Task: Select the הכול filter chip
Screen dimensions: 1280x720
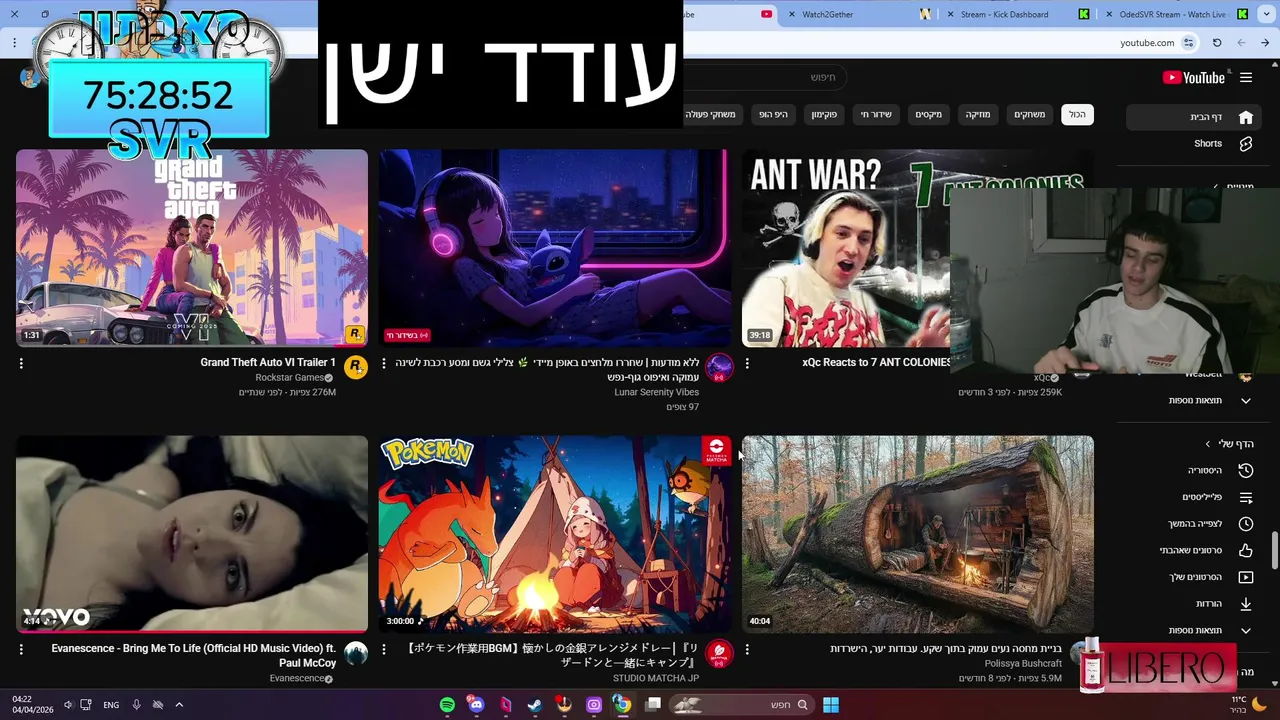Action: tap(1077, 115)
